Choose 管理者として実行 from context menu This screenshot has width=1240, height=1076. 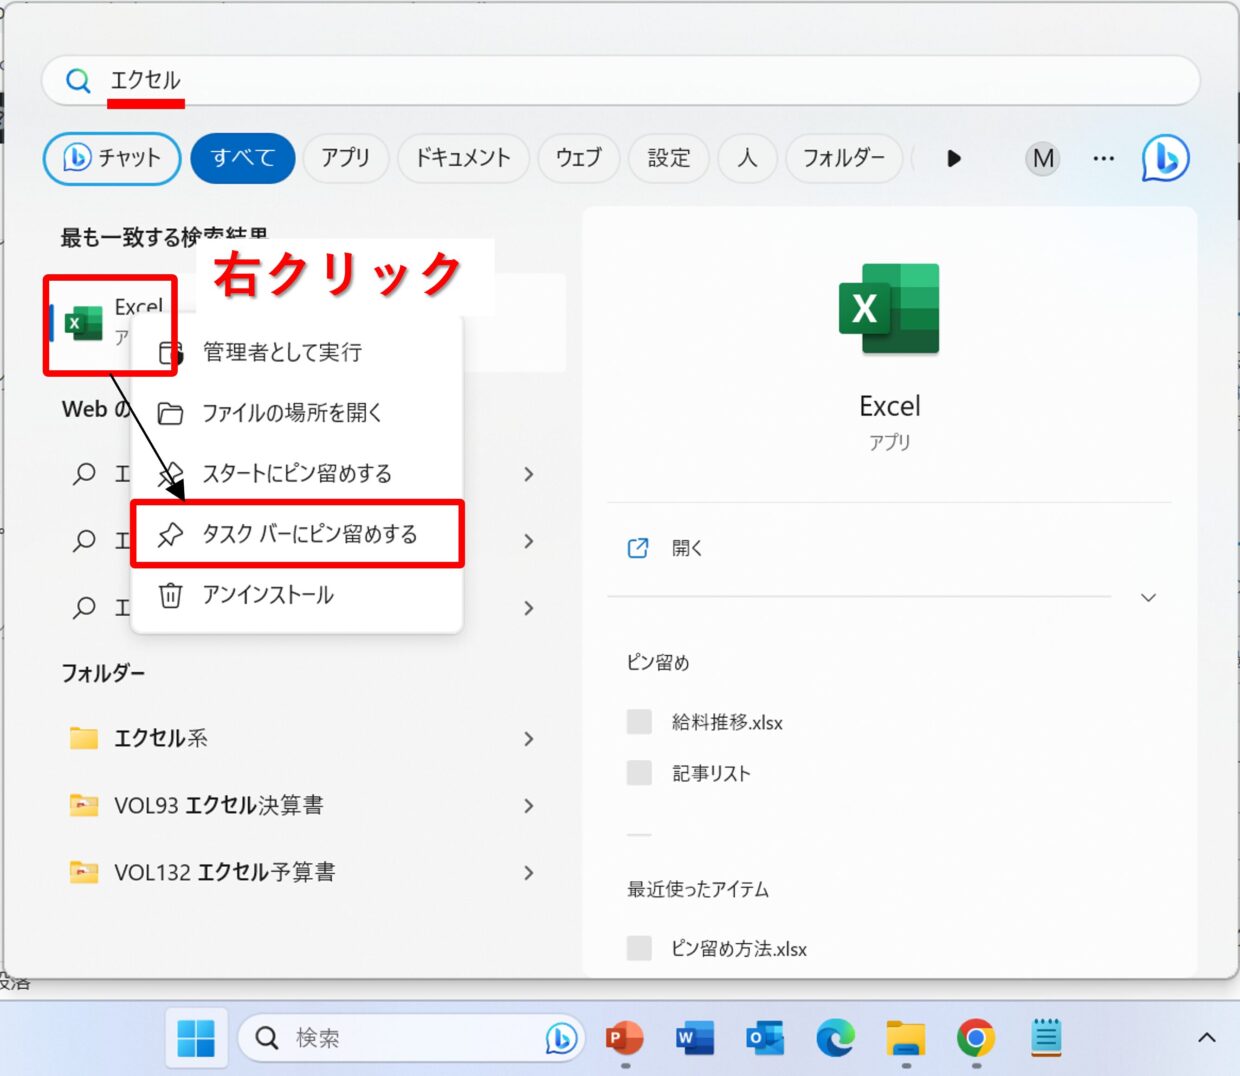pos(297,352)
